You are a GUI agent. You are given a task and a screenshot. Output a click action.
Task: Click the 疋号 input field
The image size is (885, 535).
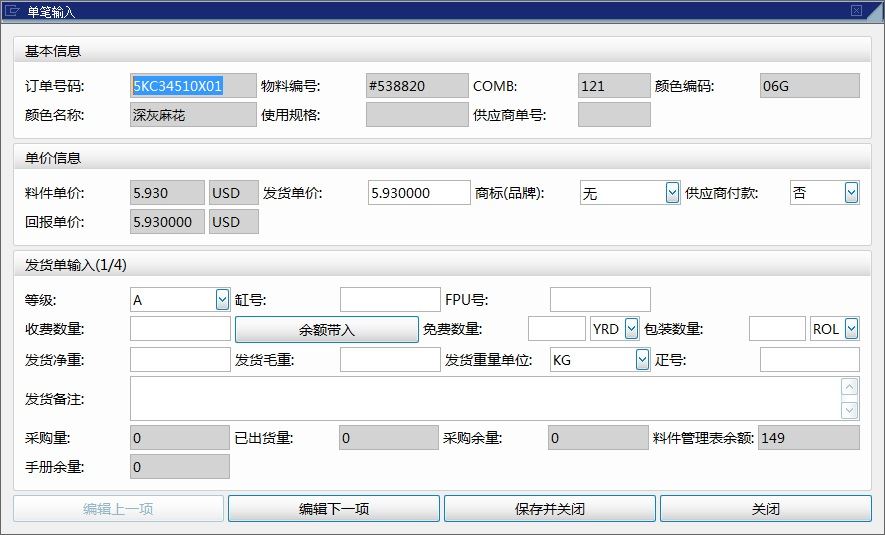(809, 360)
